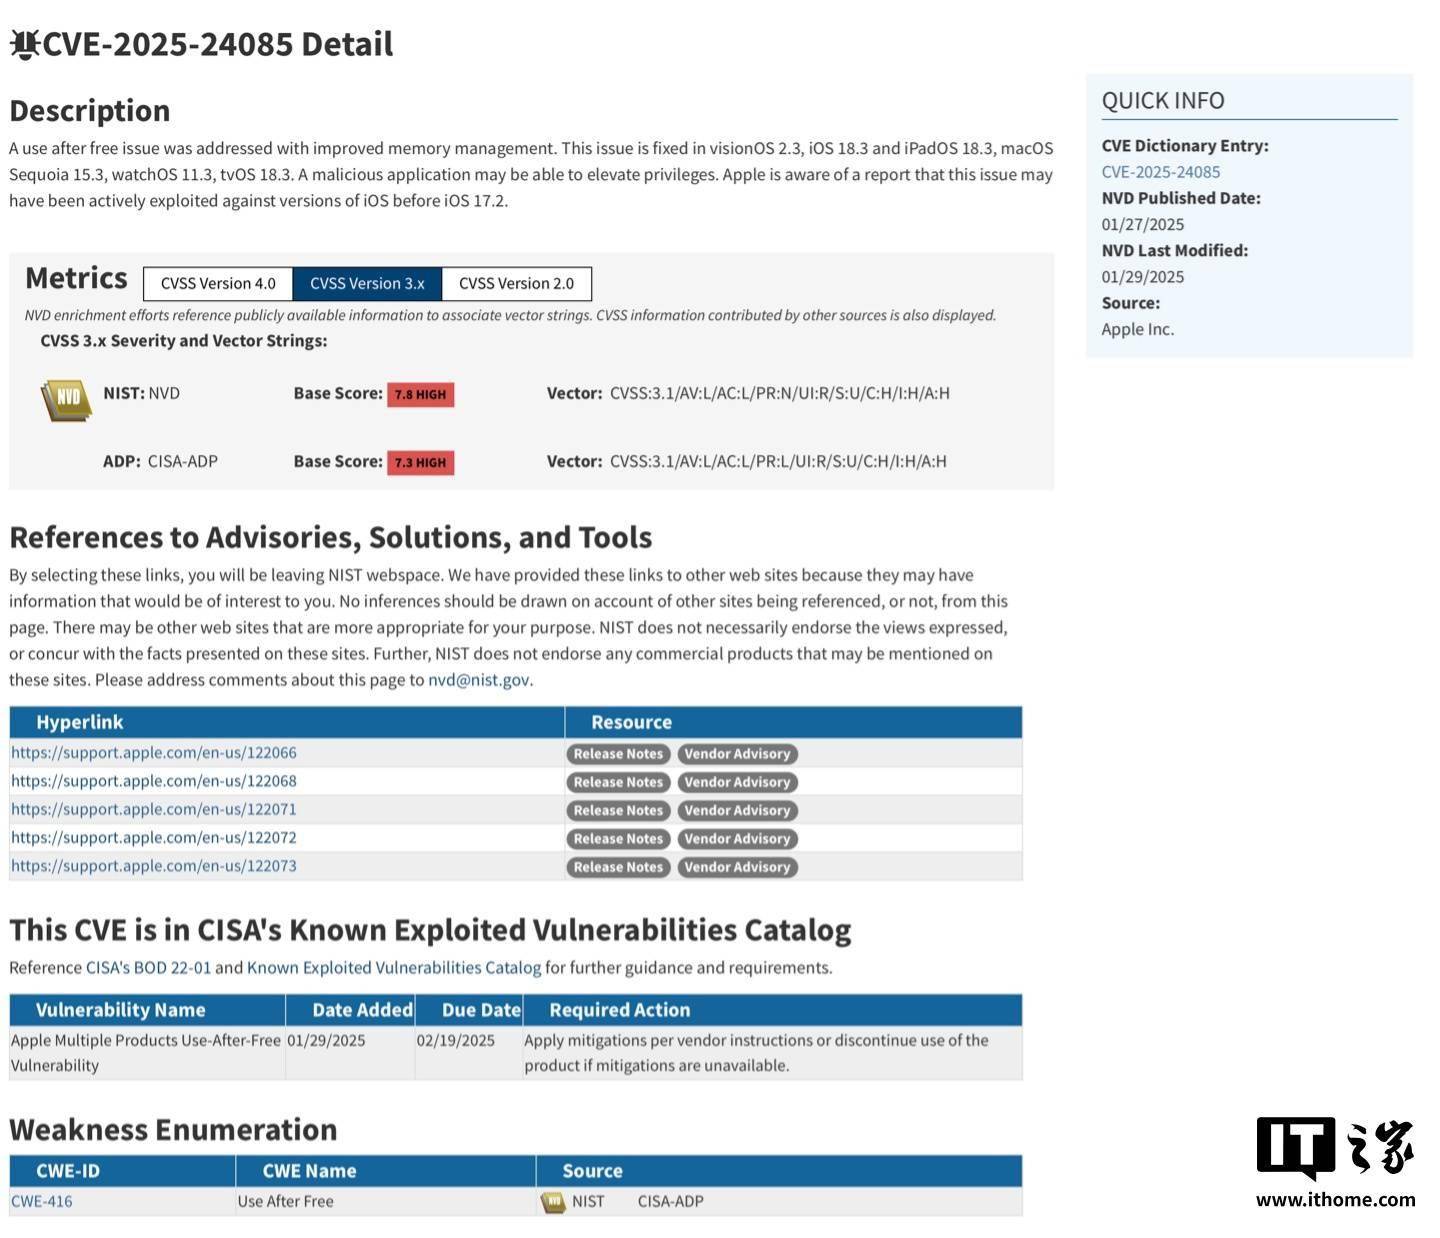The width and height of the screenshot is (1440, 1238).
Task: Click Release Notes tag for 122072 row
Action: coord(618,839)
